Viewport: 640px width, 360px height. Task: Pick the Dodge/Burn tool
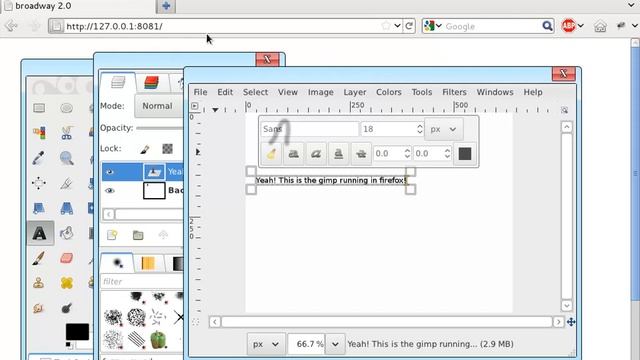[67, 308]
